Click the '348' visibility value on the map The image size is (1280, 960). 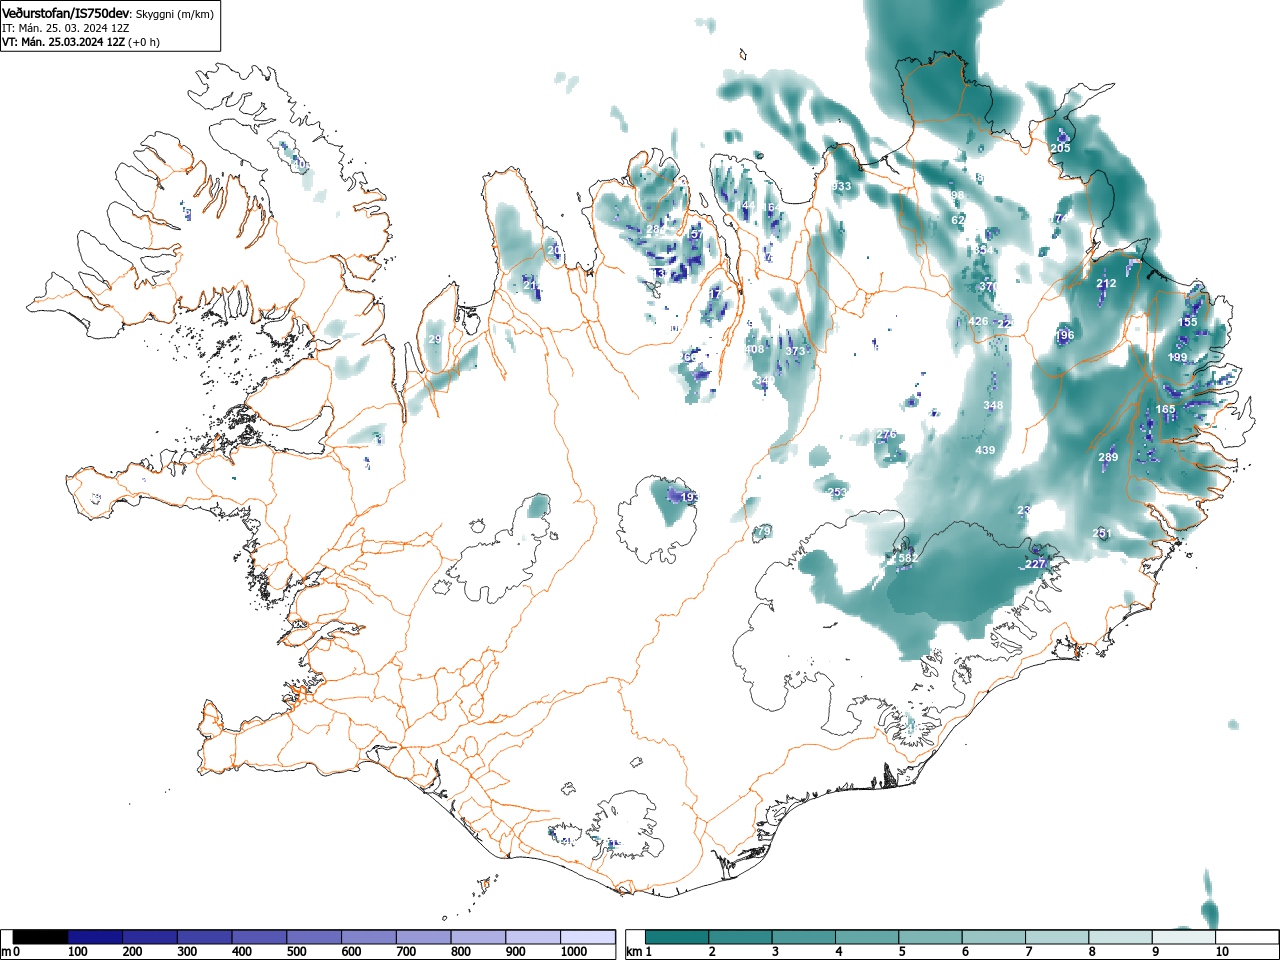coord(992,406)
